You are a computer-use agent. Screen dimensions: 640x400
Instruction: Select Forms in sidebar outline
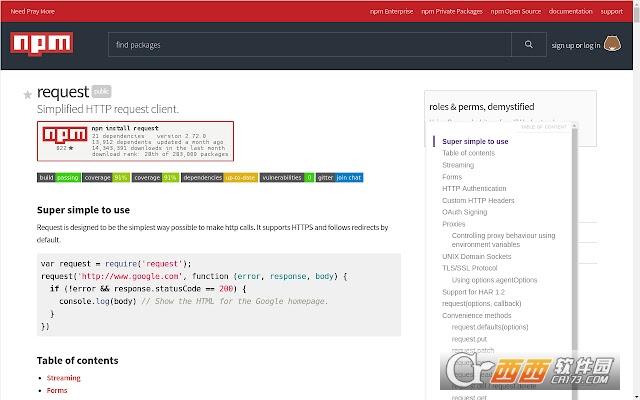point(452,177)
